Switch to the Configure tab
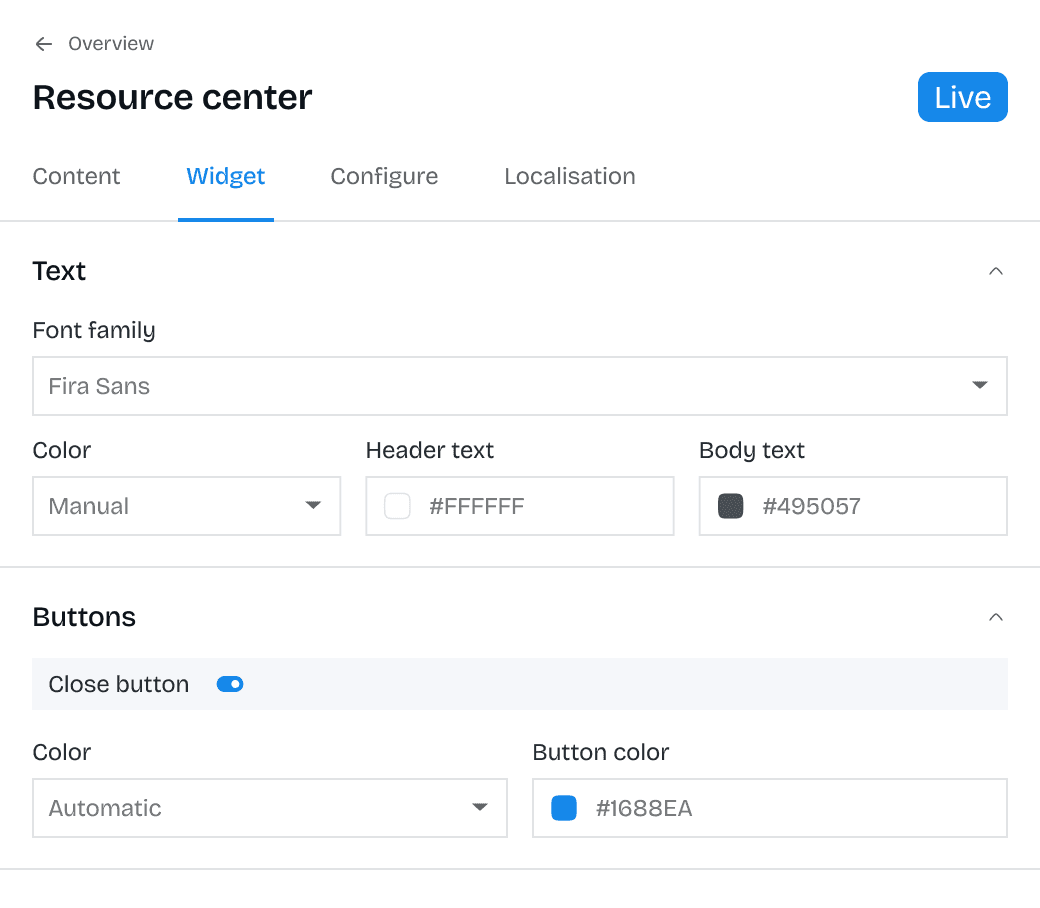This screenshot has height=908, width=1040. pos(384,176)
